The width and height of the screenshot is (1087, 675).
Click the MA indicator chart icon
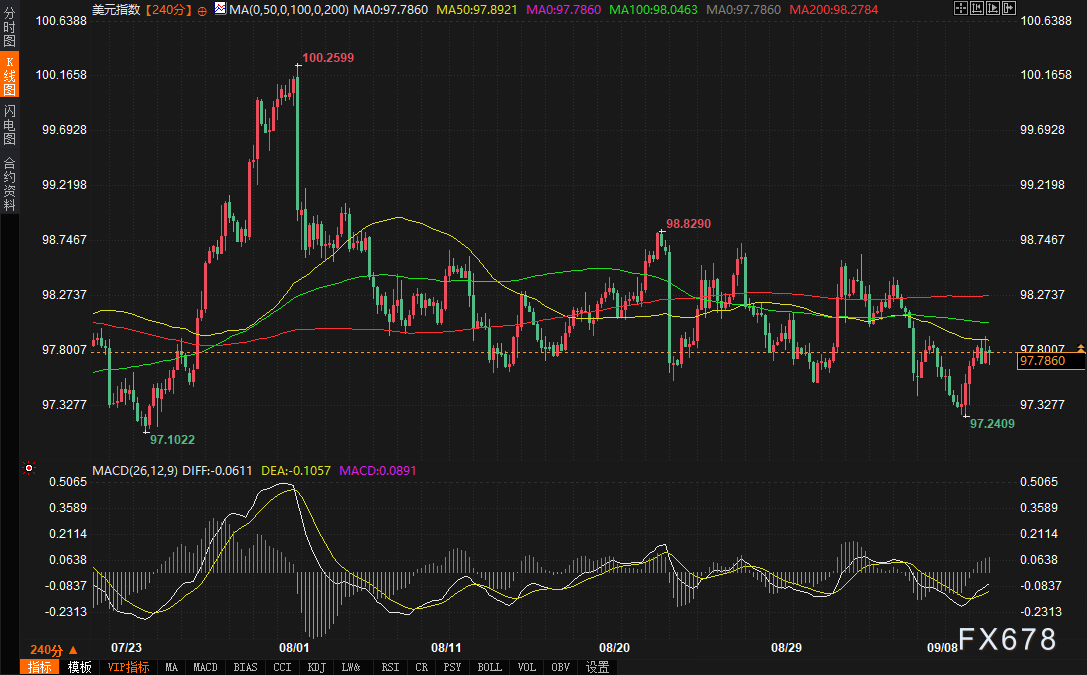tap(219, 8)
